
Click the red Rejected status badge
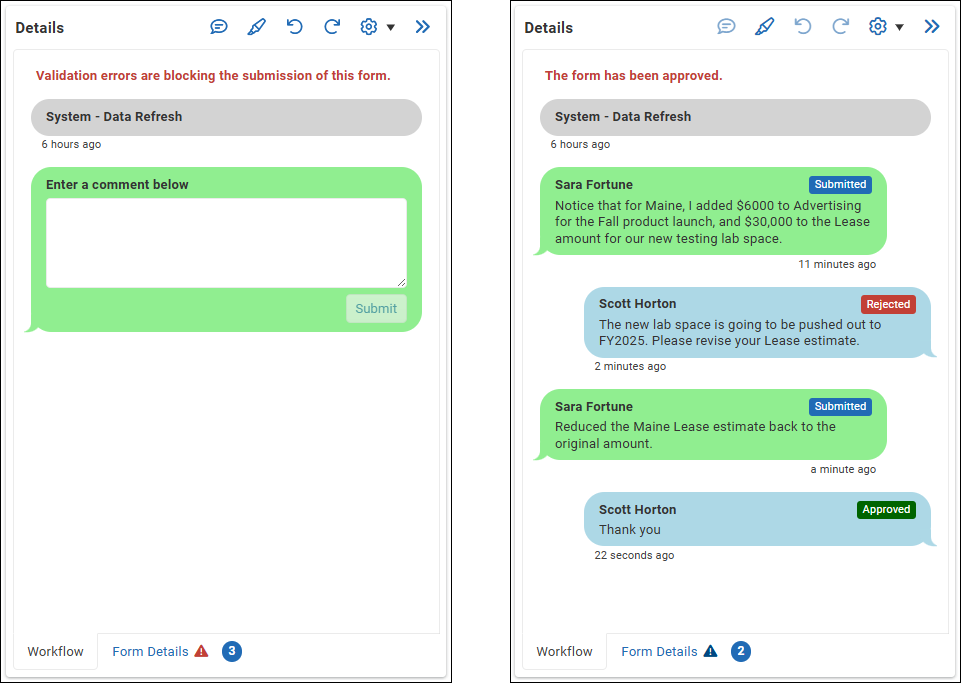pyautogui.click(x=888, y=304)
